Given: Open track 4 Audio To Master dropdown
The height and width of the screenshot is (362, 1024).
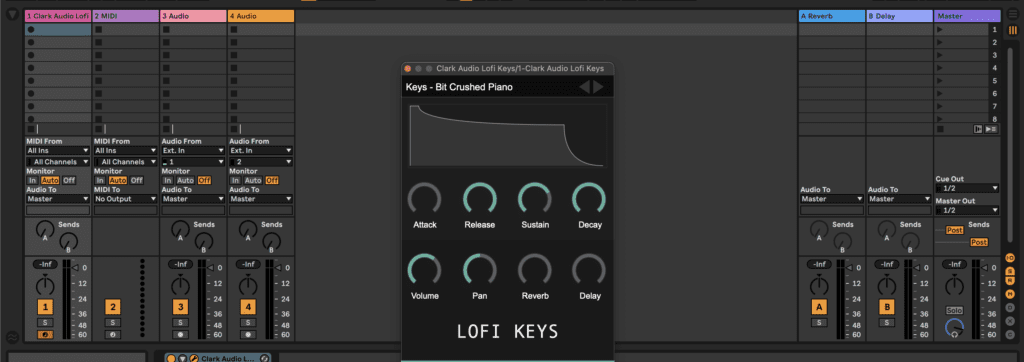Looking at the screenshot, I should (262, 199).
